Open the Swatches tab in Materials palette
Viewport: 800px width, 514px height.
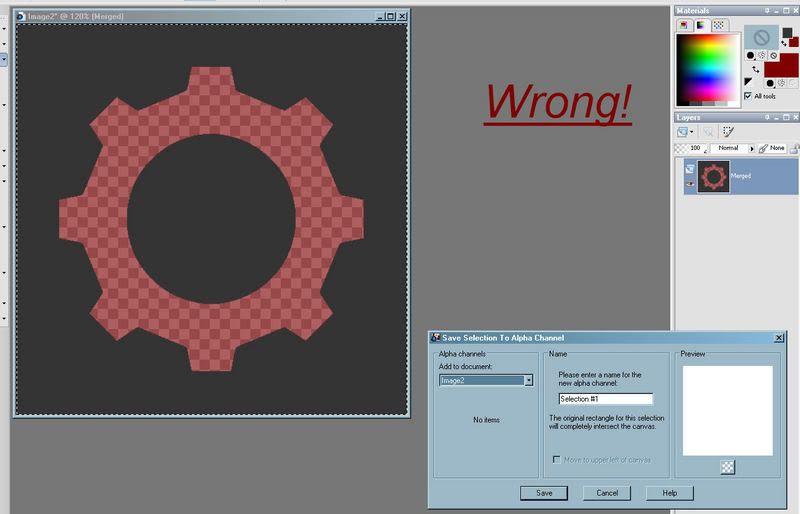718,25
